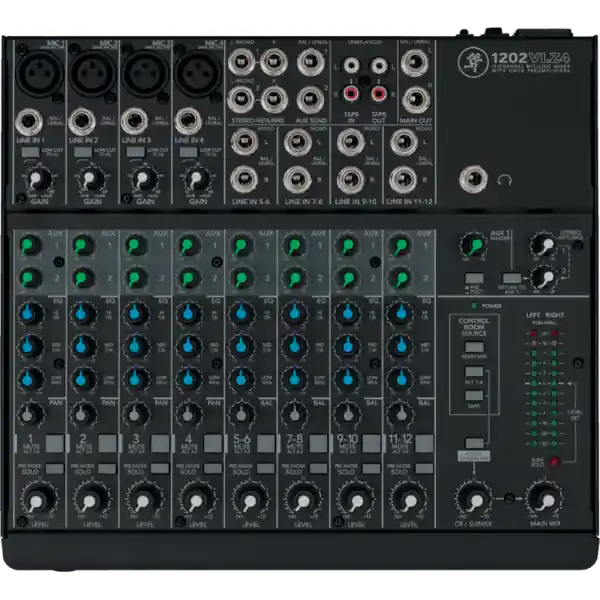Click the LINE IN 7-8 right jack
Viewport: 600px width, 600px height.
coord(297,179)
